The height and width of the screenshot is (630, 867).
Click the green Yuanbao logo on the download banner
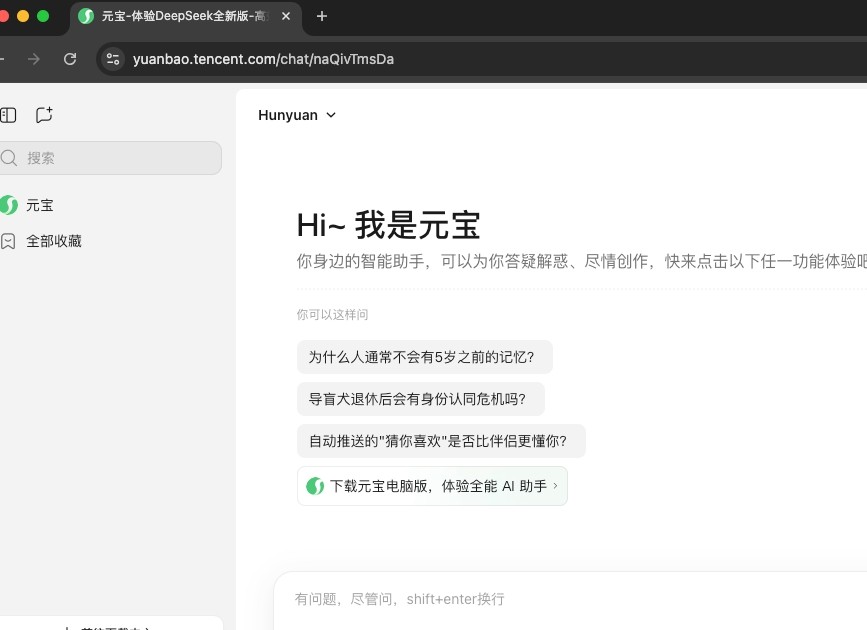pos(315,486)
